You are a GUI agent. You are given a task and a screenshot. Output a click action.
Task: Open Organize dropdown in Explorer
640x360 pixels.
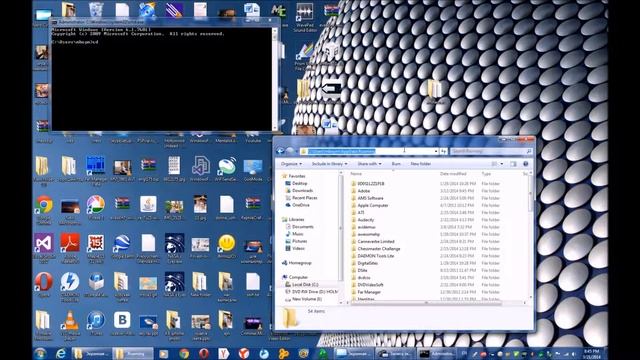291,164
